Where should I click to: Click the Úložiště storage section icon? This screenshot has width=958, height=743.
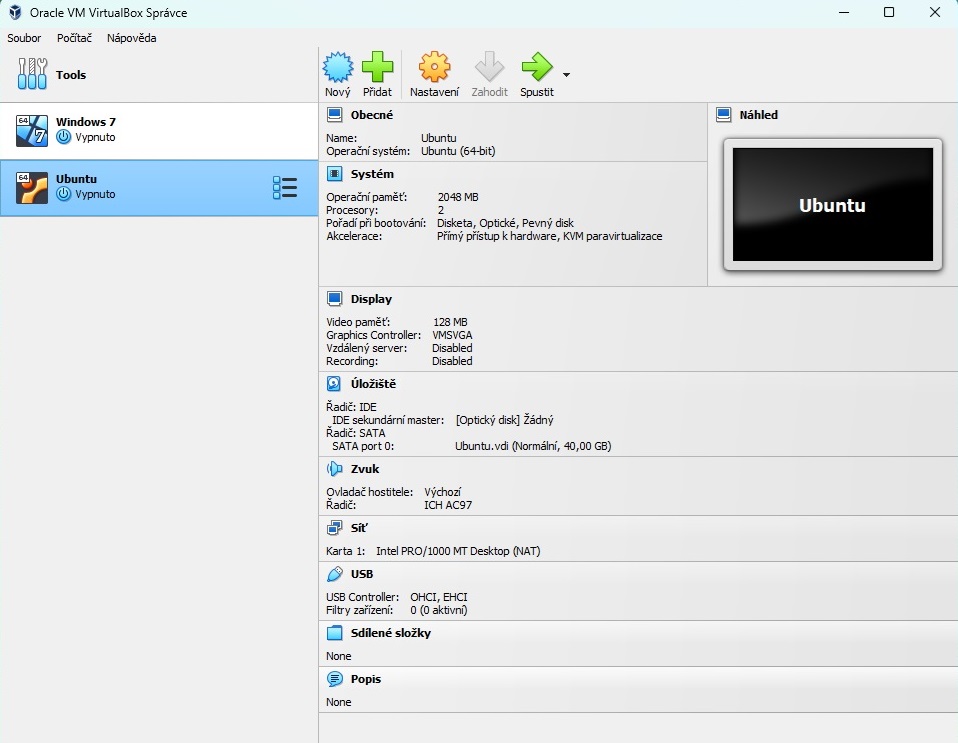tap(334, 384)
